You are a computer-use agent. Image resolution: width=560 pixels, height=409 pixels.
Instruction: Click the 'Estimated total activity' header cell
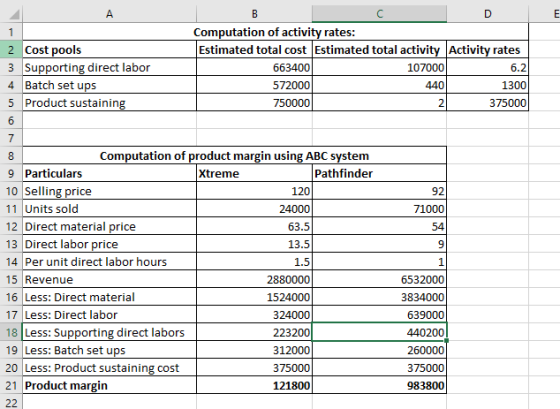point(379,50)
